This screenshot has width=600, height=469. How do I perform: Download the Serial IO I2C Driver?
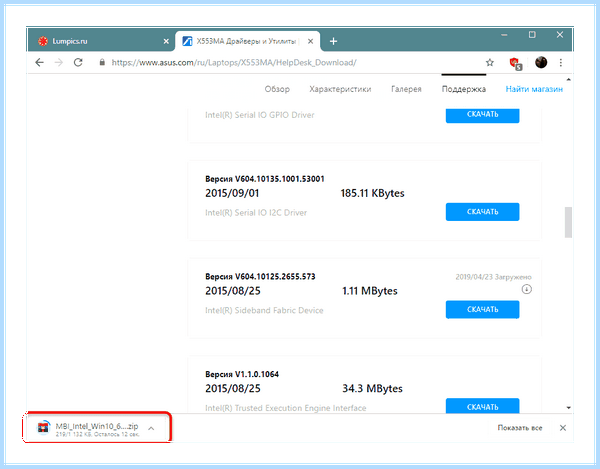pos(482,212)
